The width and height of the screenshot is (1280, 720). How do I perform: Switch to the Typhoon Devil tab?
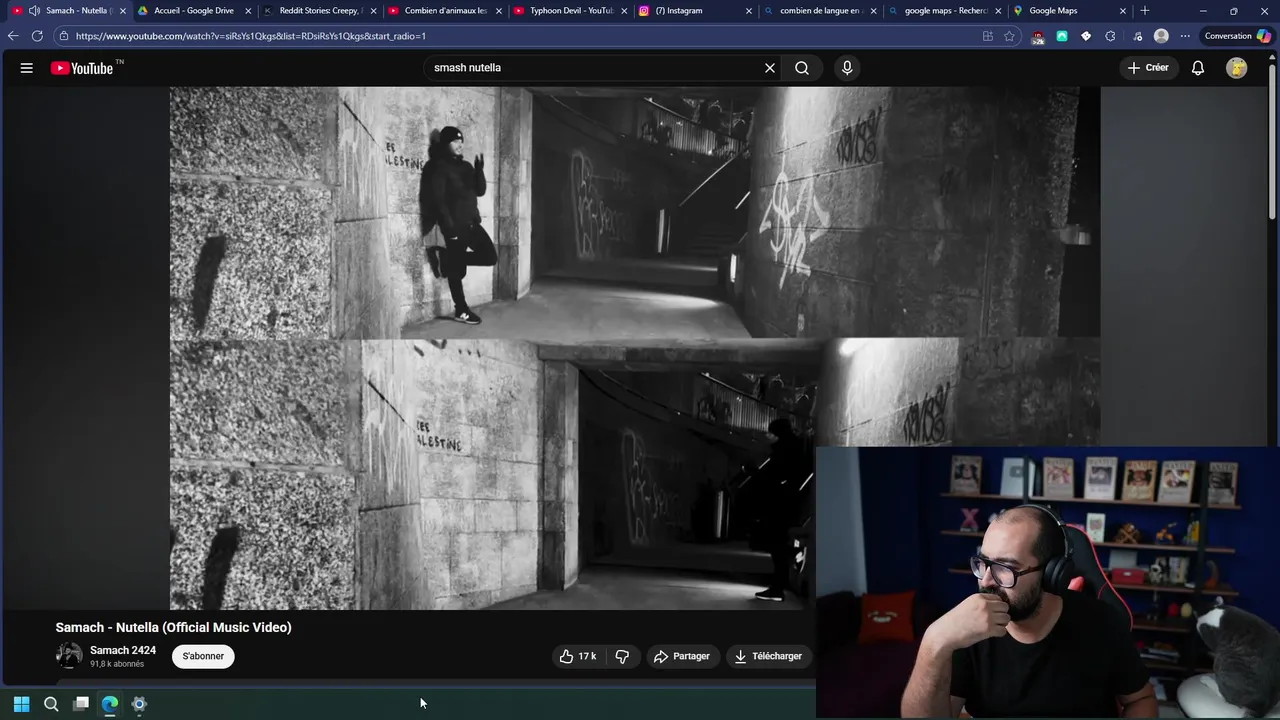point(570,11)
